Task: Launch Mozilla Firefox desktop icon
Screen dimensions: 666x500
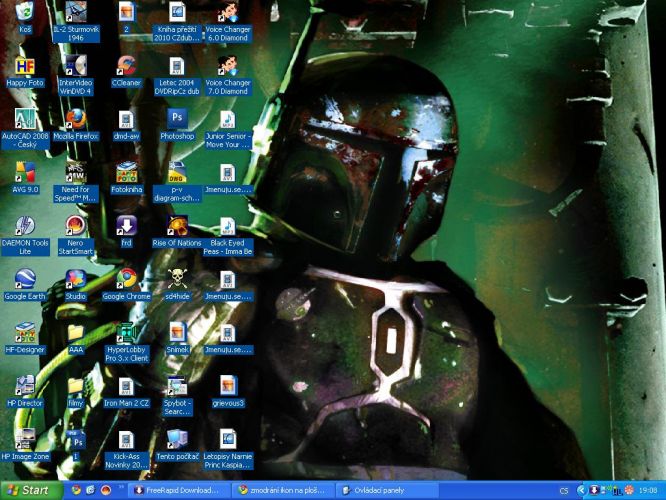Action: tap(76, 125)
